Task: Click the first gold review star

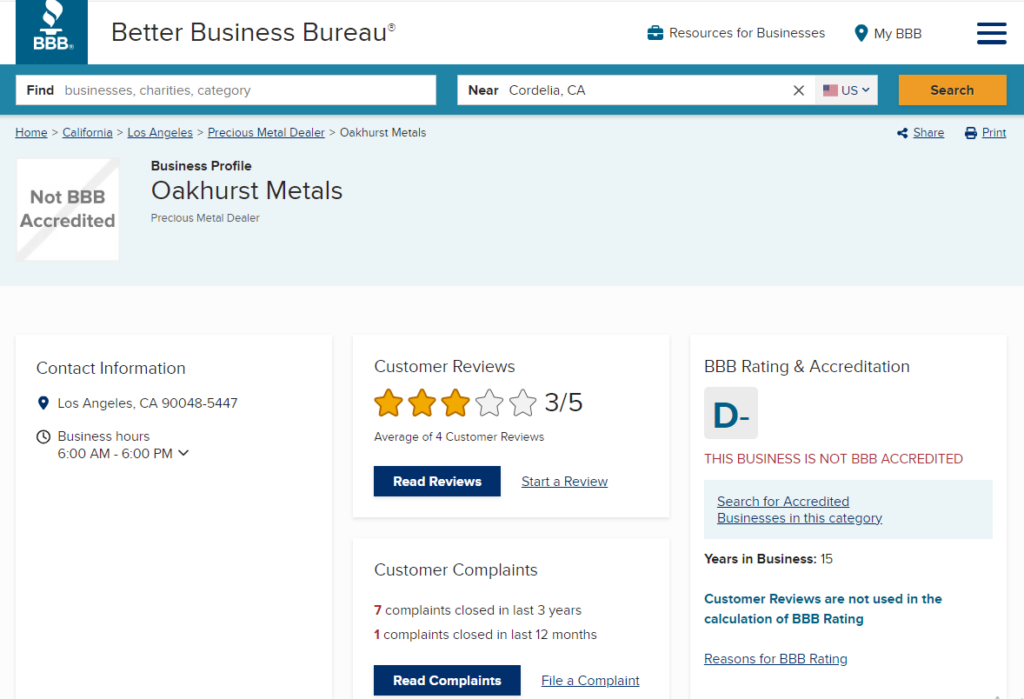Action: click(389, 403)
